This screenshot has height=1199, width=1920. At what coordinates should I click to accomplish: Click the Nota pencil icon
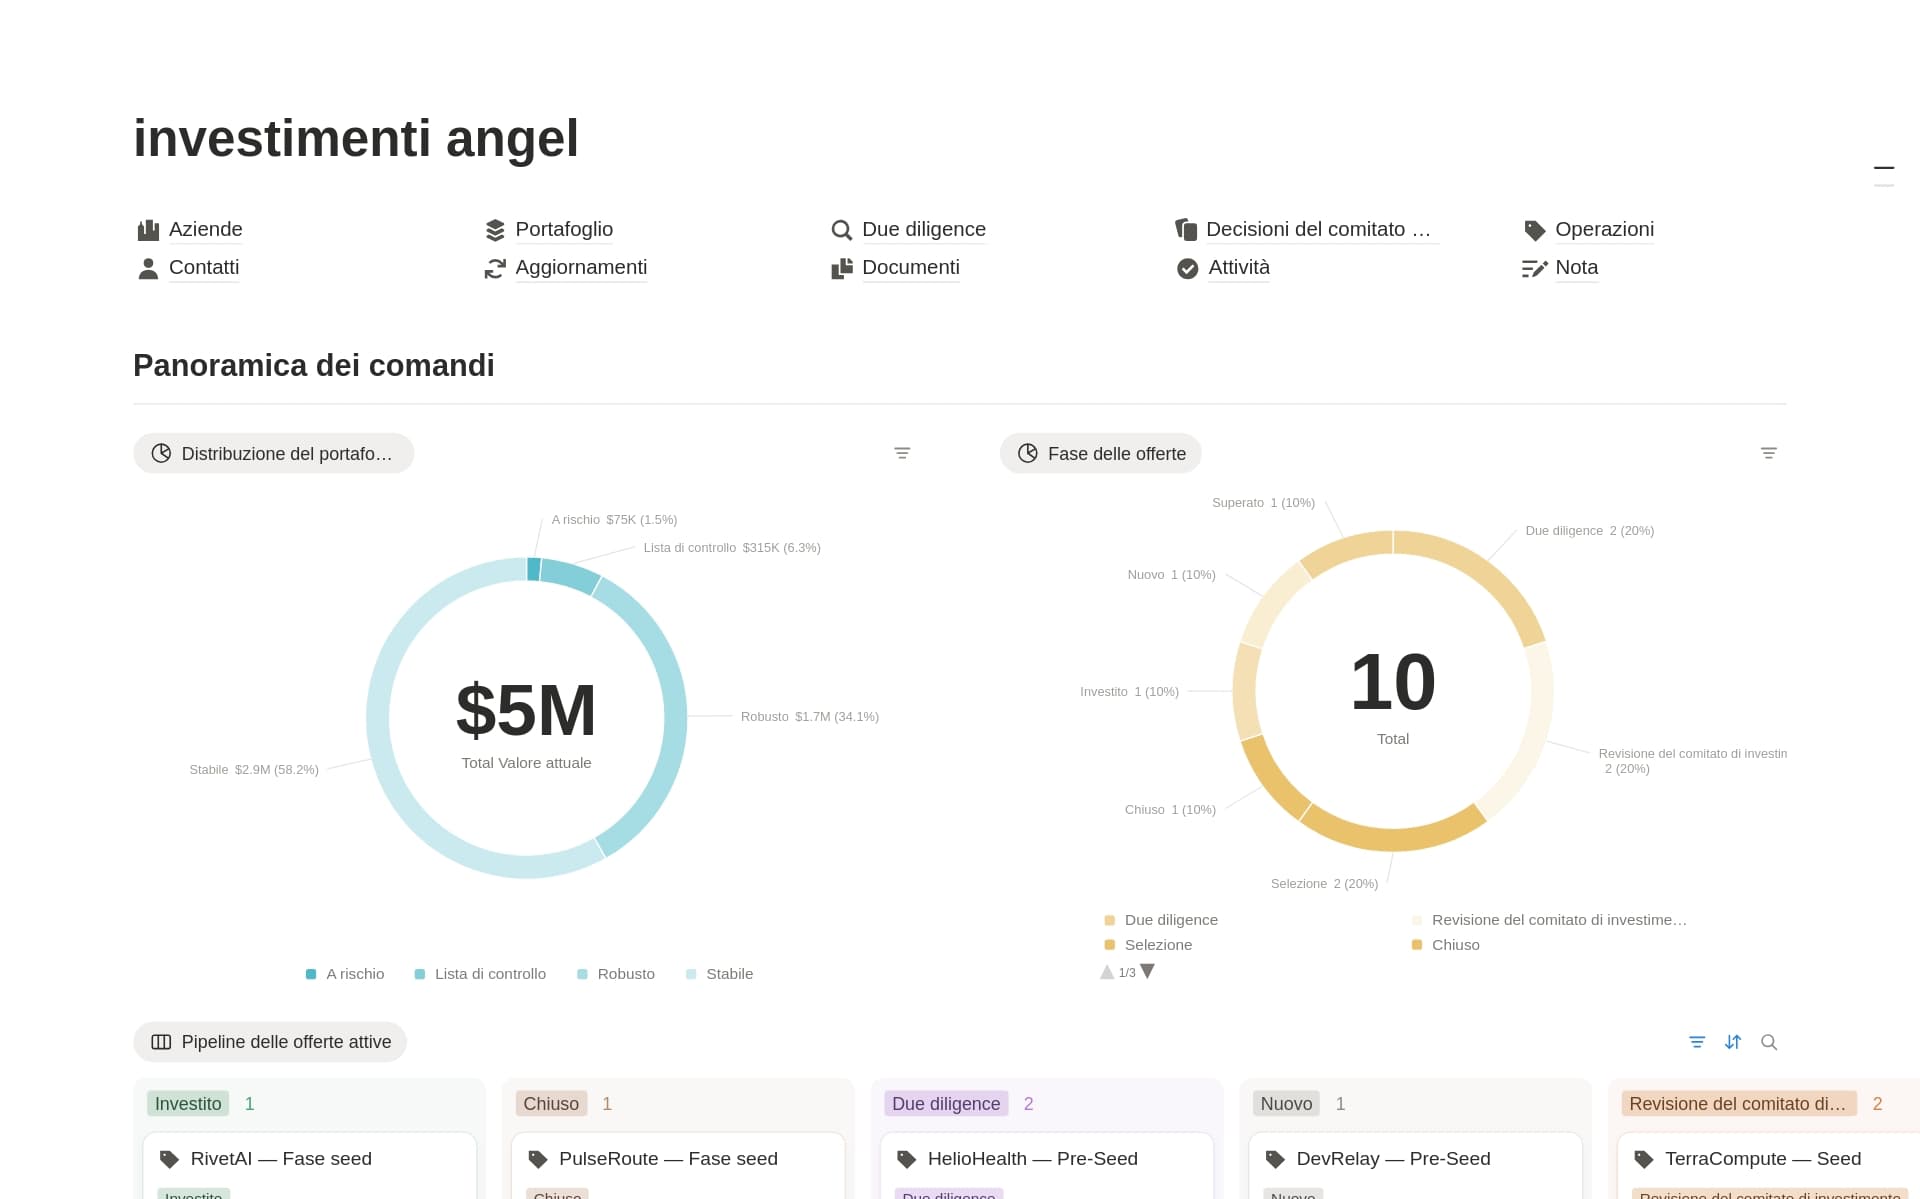click(1534, 268)
